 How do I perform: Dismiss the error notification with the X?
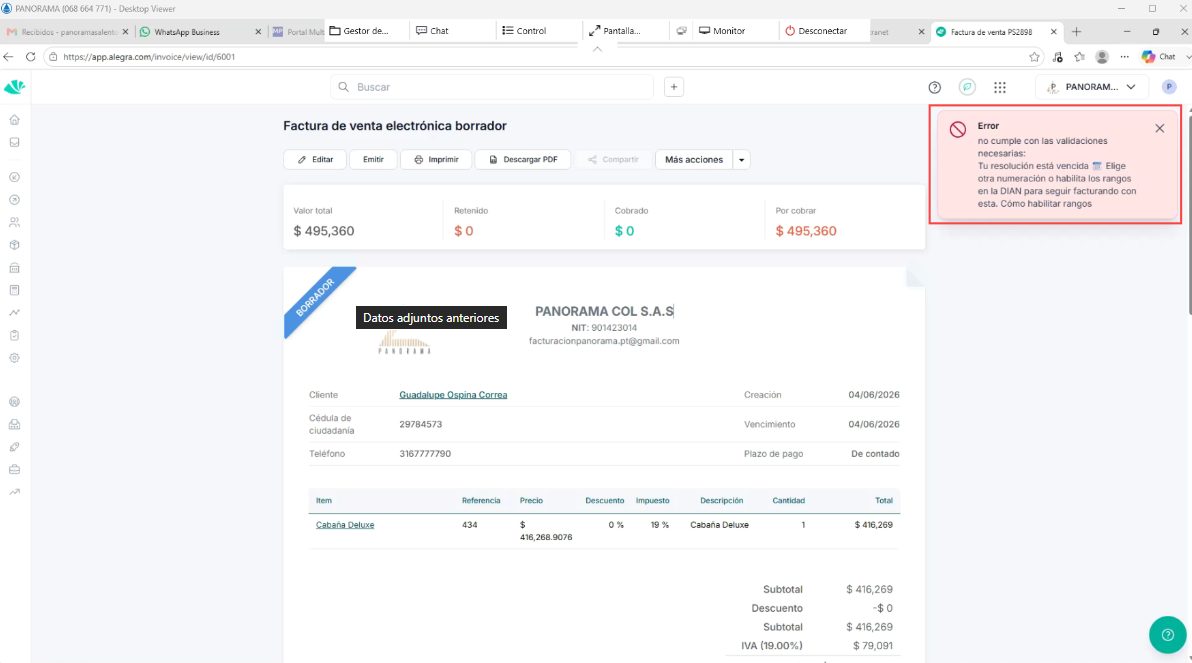pyautogui.click(x=1159, y=128)
